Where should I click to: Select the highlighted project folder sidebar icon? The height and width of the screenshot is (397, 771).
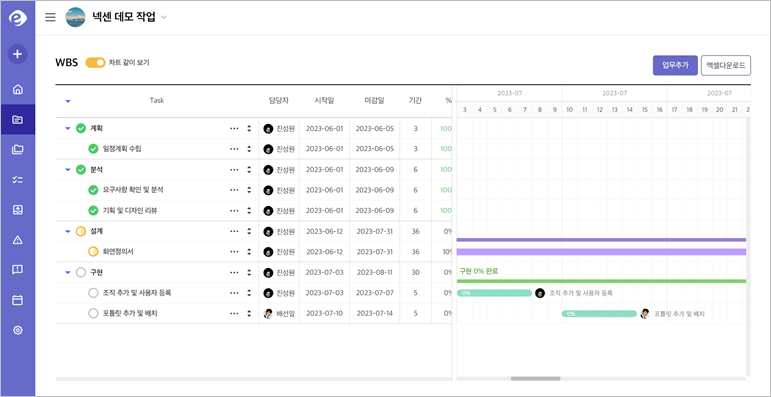tap(18, 119)
